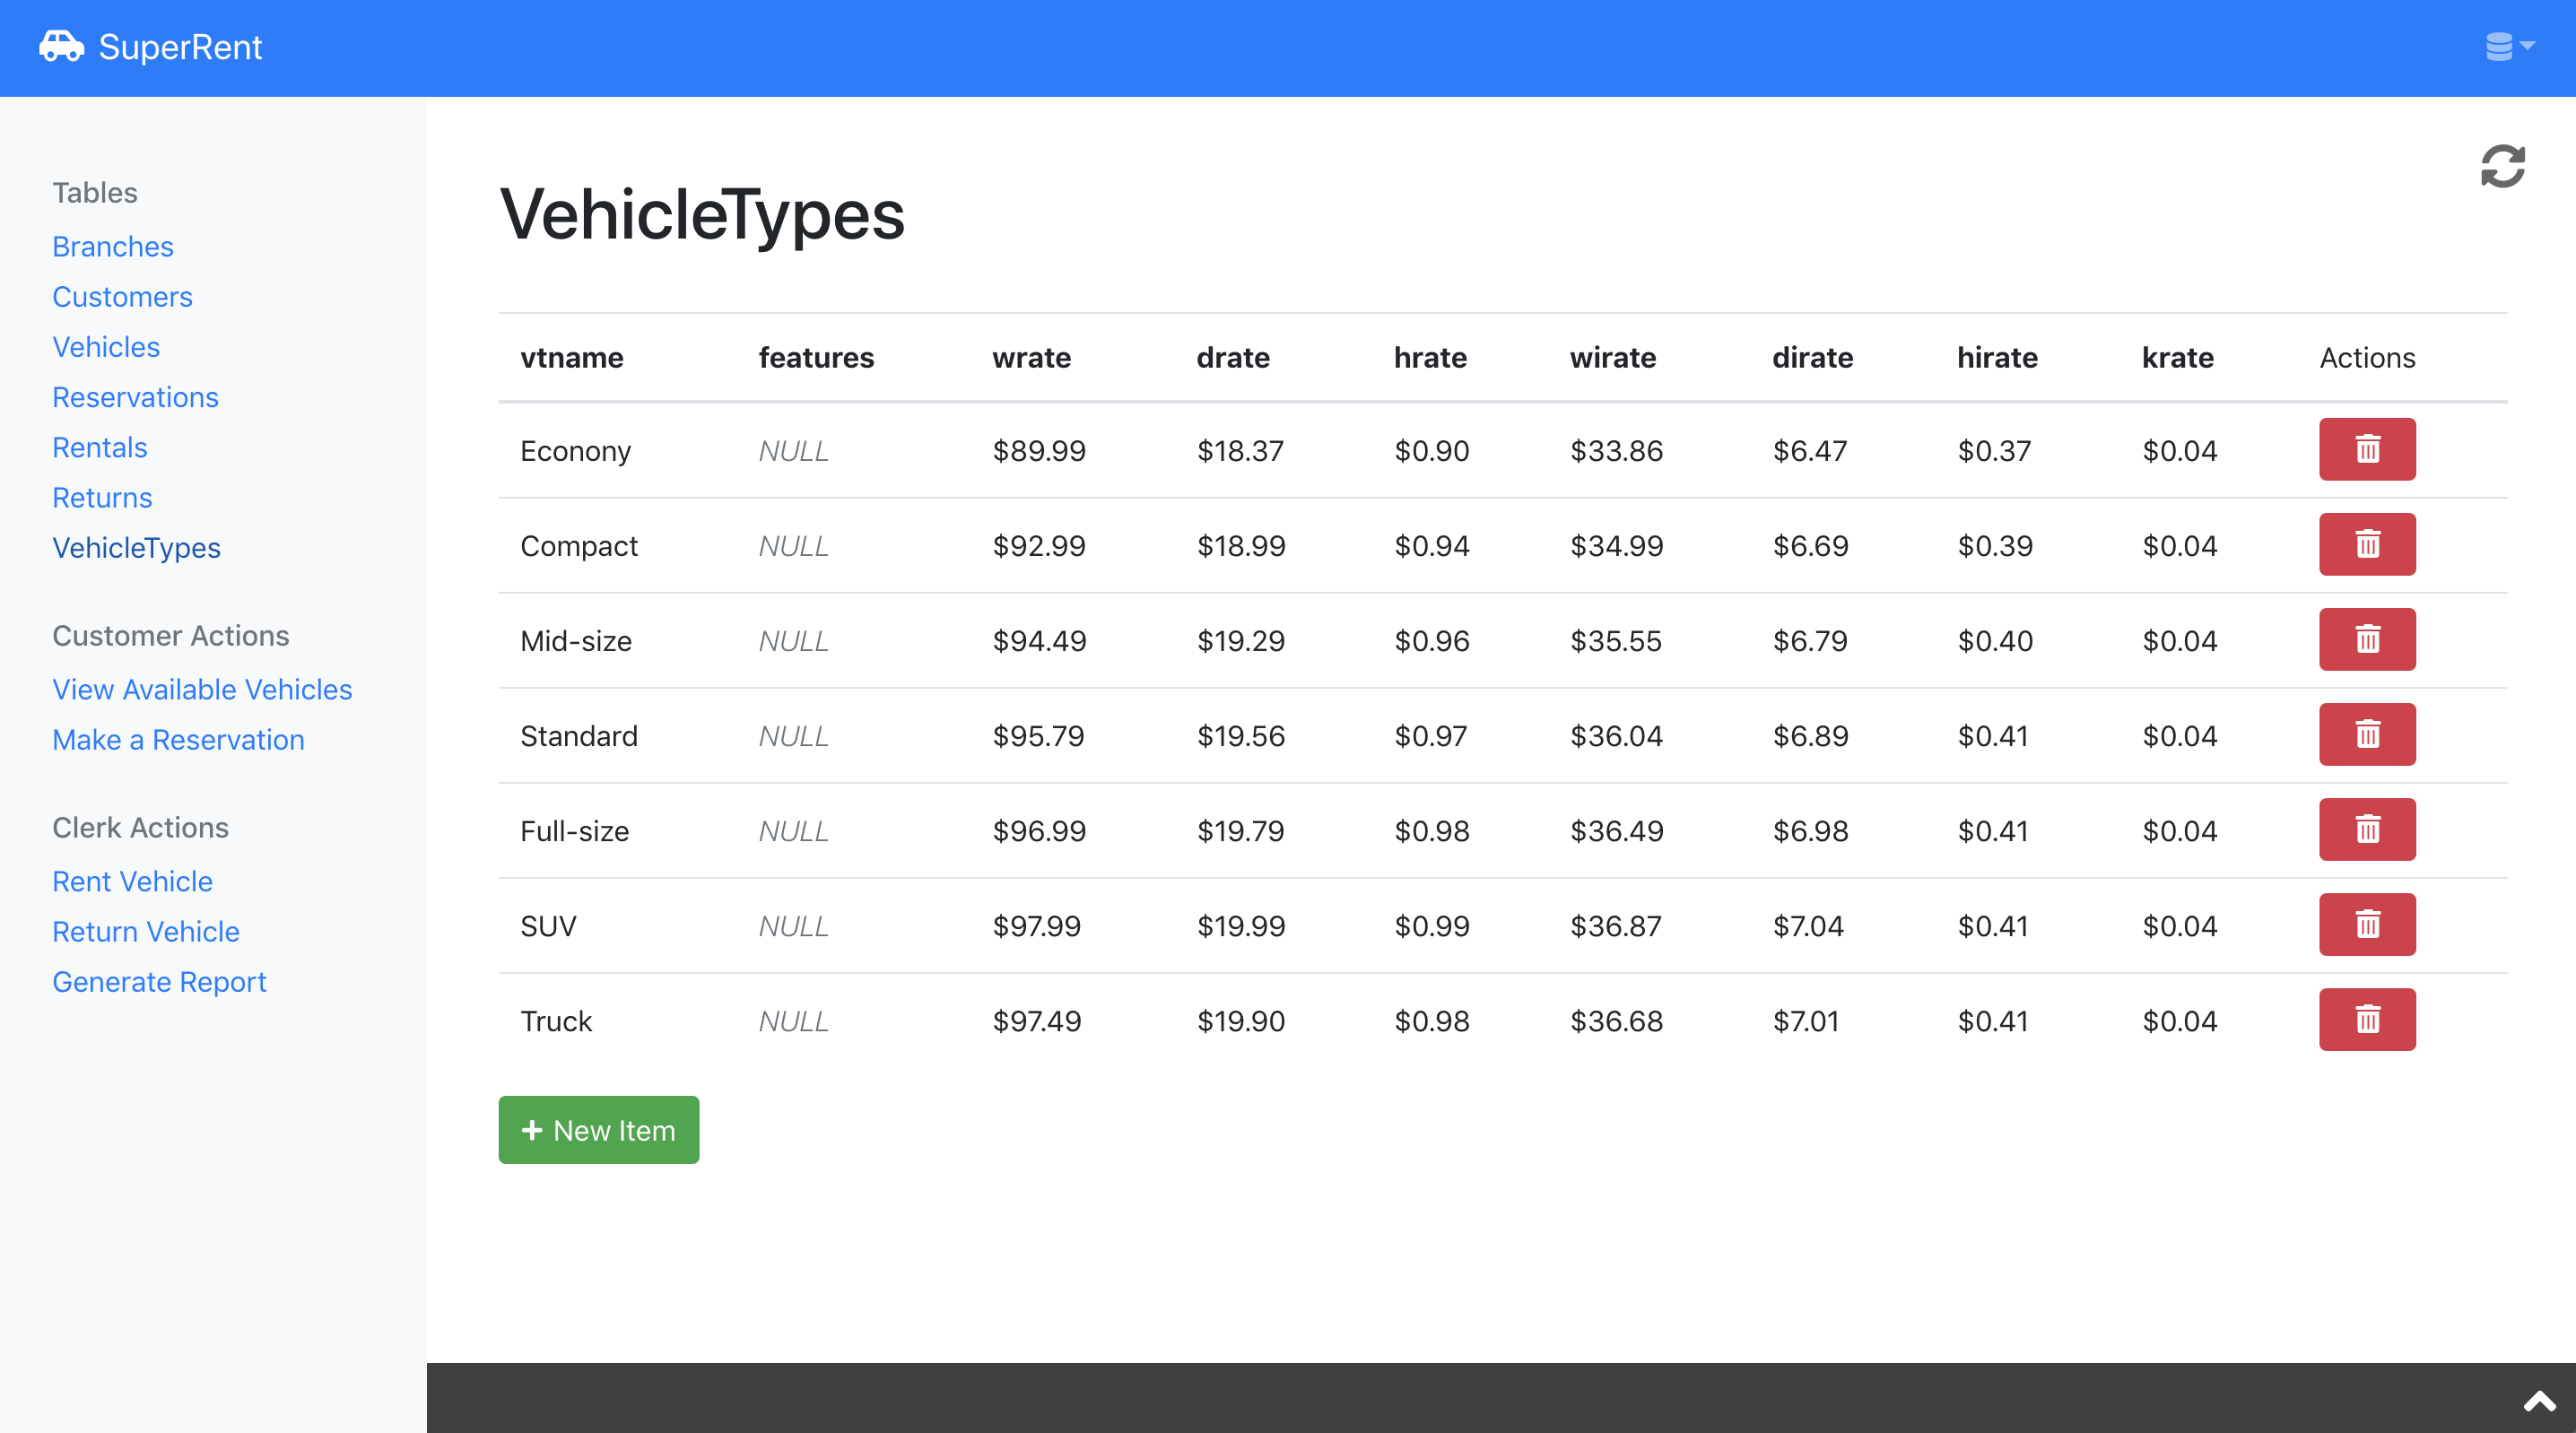2576x1433 pixels.
Task: Open the Customers table link
Action: click(122, 297)
